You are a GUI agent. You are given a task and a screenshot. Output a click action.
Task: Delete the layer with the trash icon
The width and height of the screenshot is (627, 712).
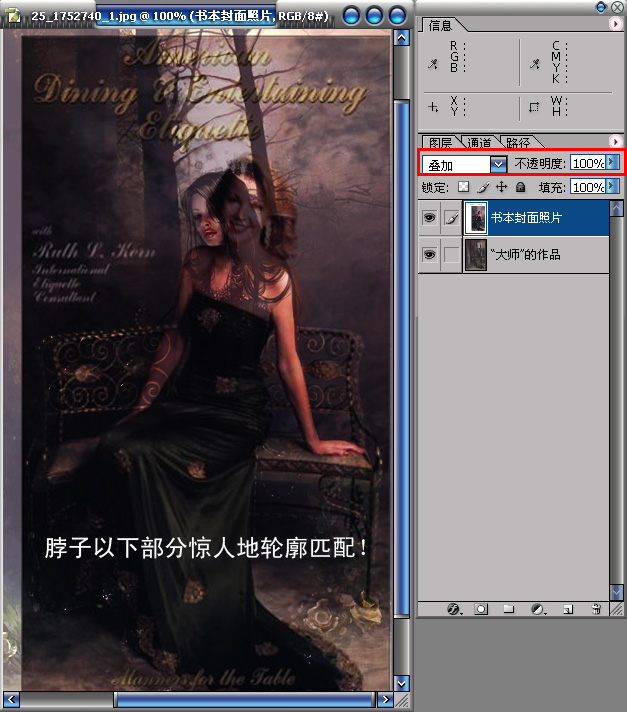(597, 609)
